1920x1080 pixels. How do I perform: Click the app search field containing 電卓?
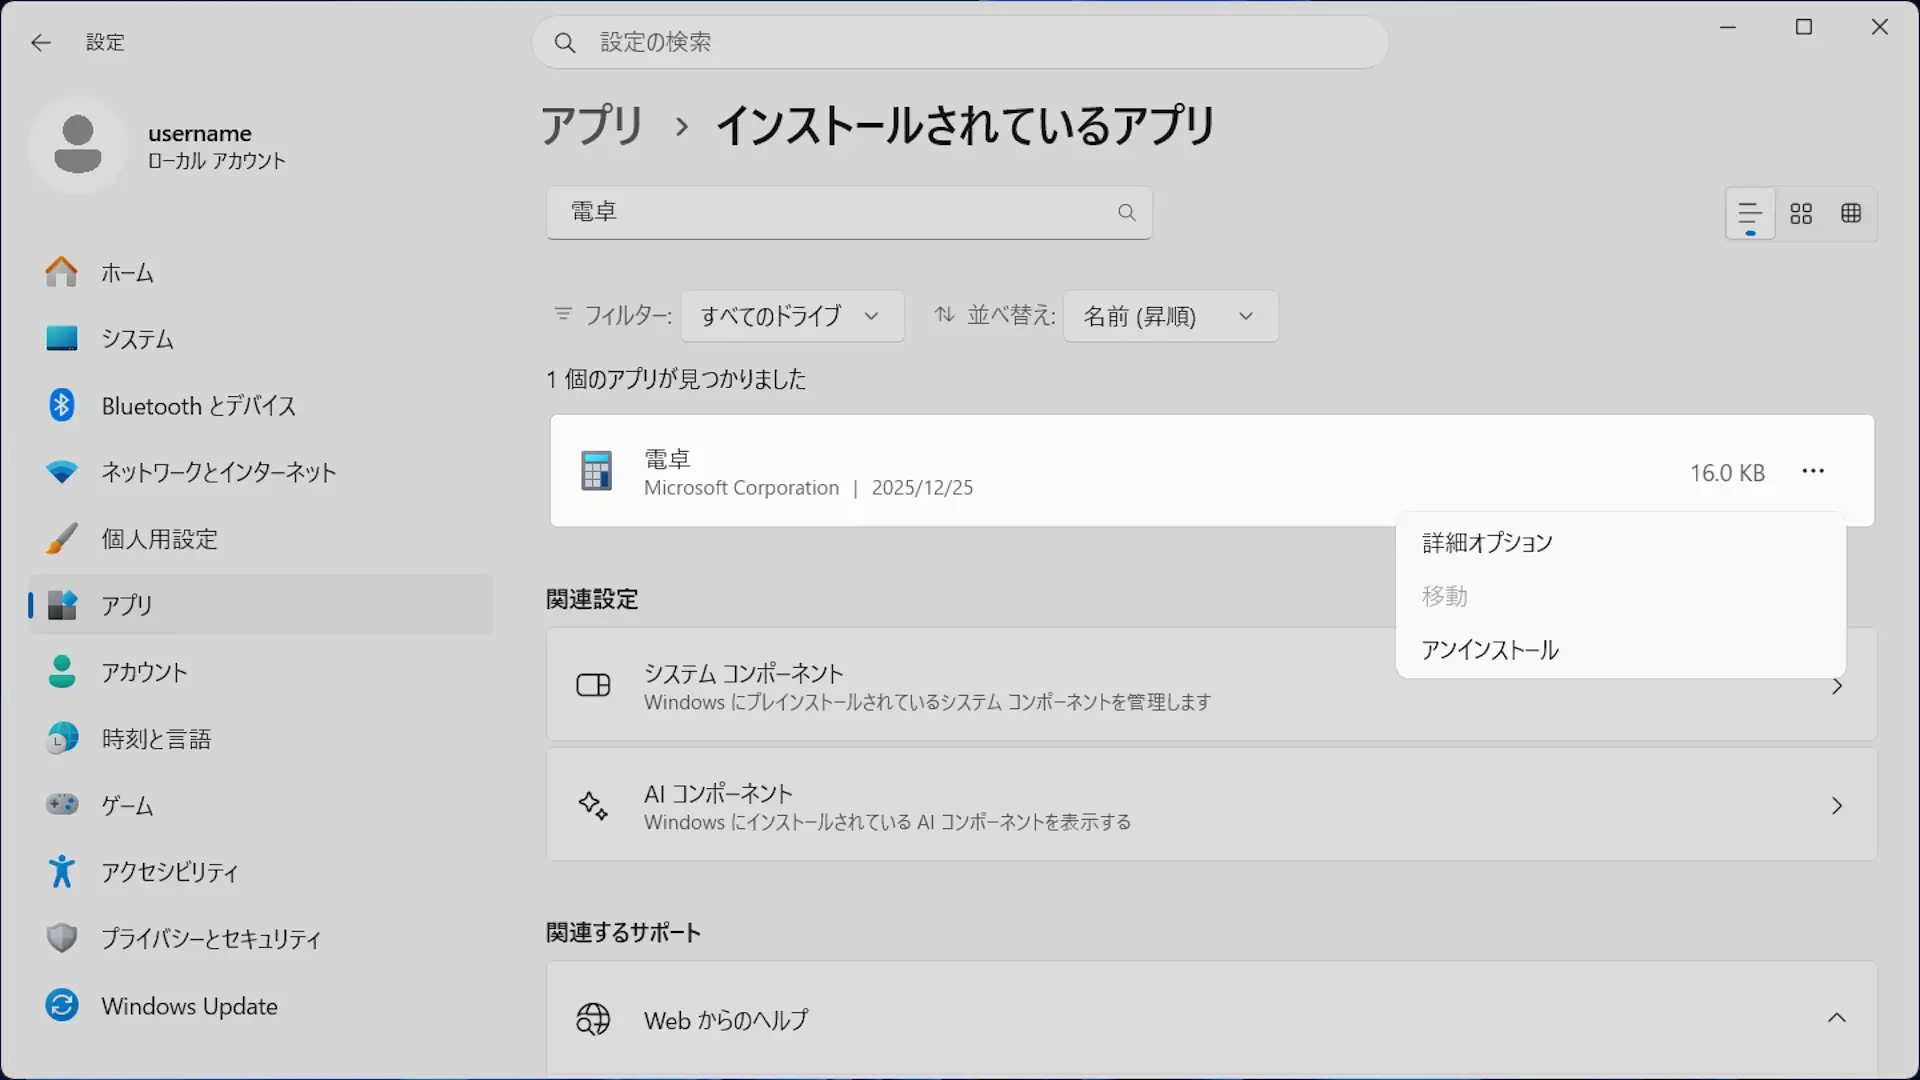click(849, 212)
